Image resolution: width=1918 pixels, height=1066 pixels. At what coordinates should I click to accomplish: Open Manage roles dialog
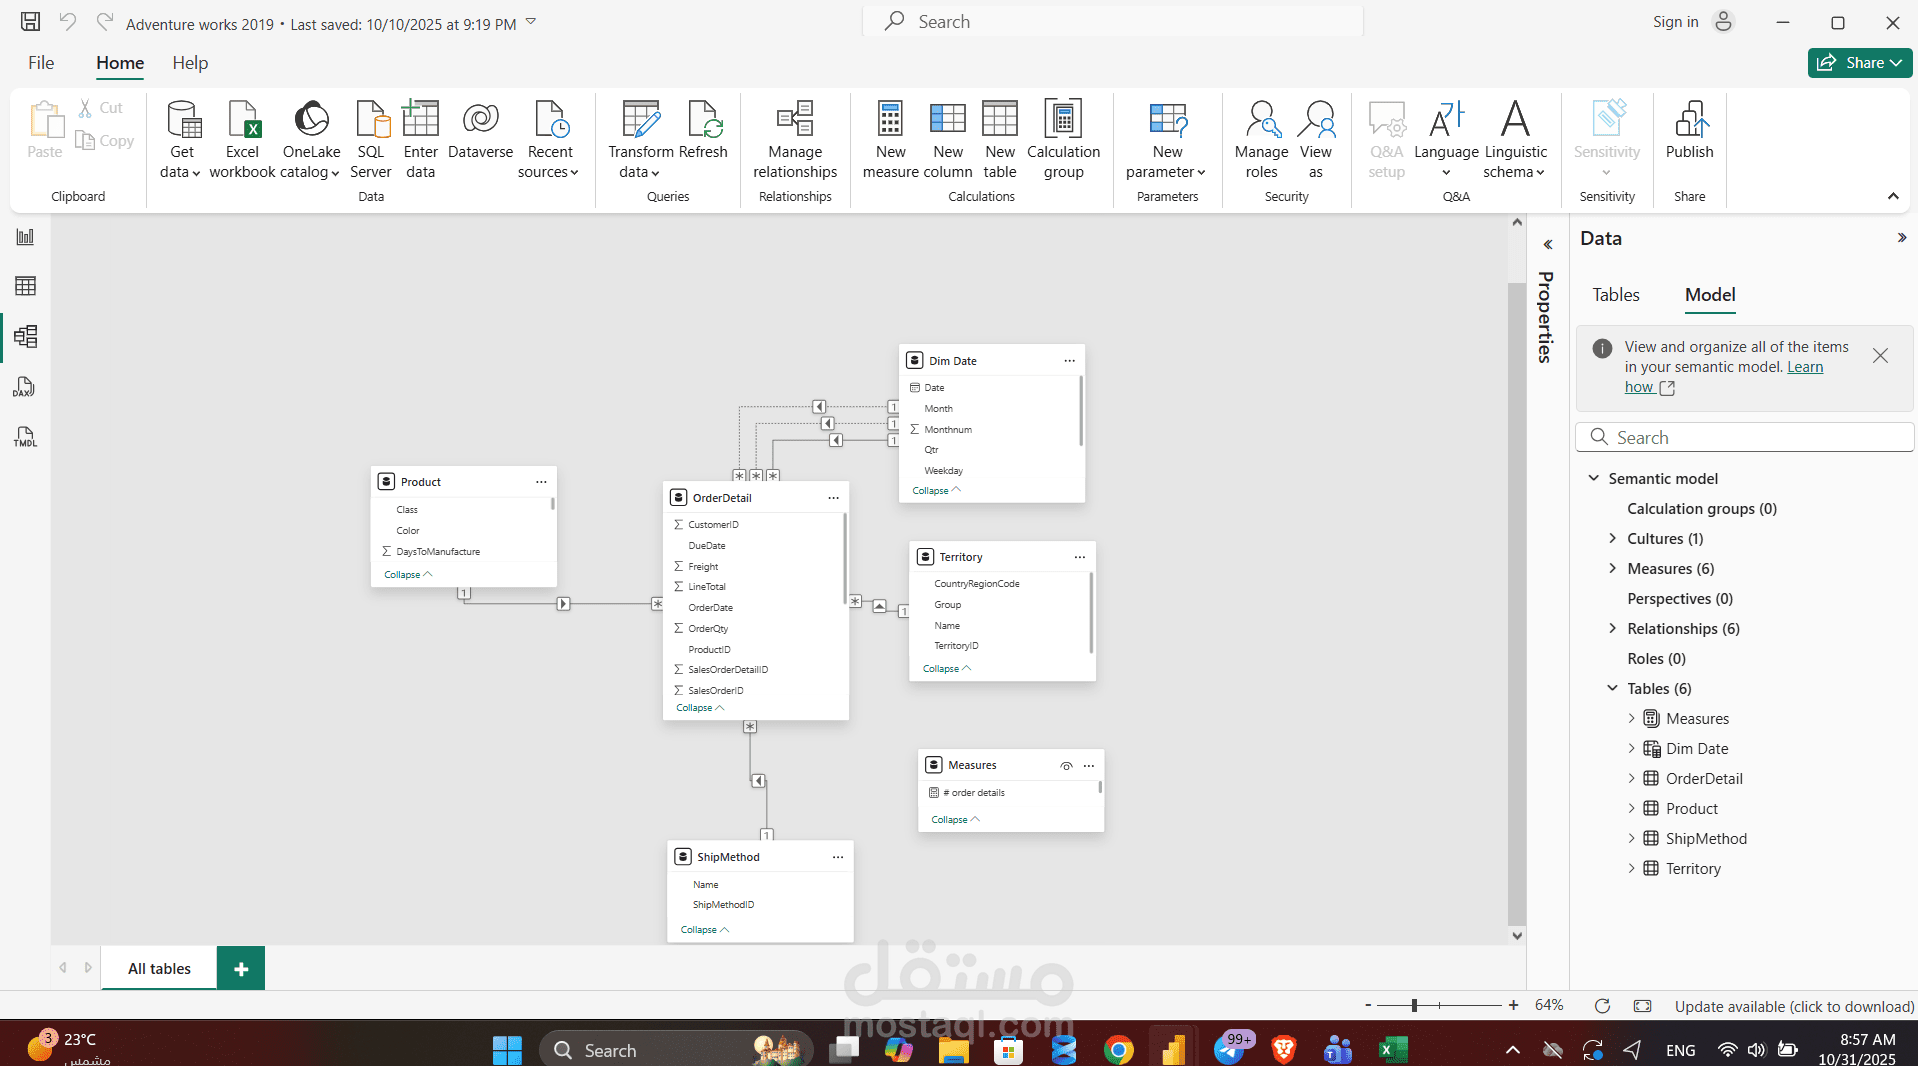1261,140
